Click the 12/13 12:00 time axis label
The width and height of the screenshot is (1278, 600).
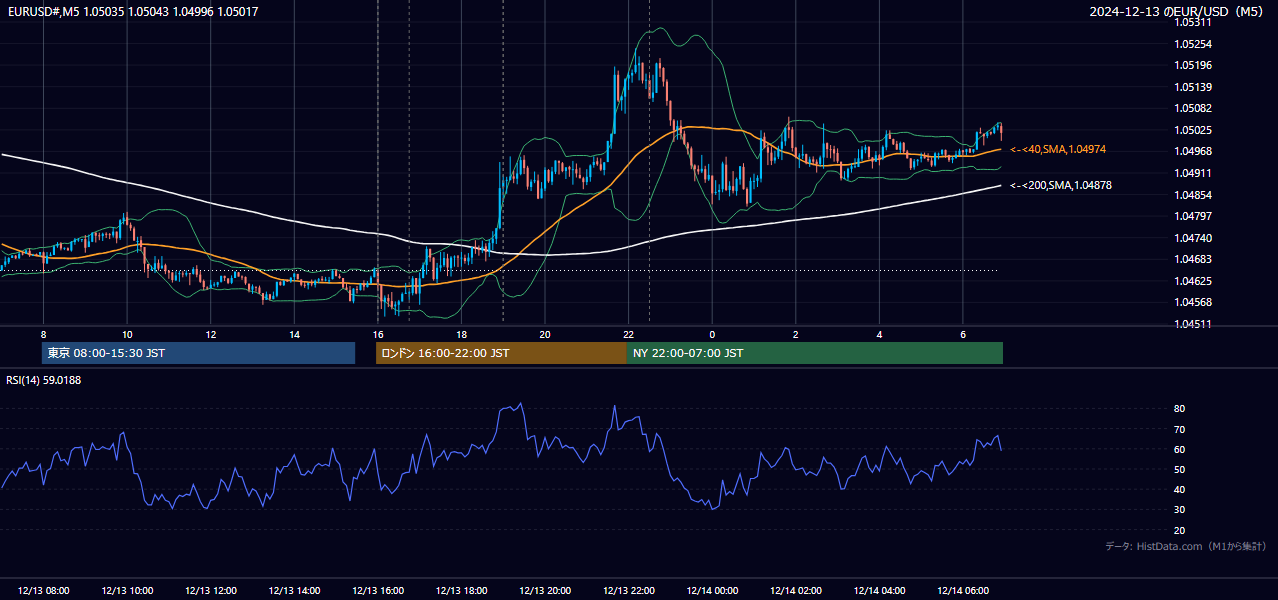210,591
